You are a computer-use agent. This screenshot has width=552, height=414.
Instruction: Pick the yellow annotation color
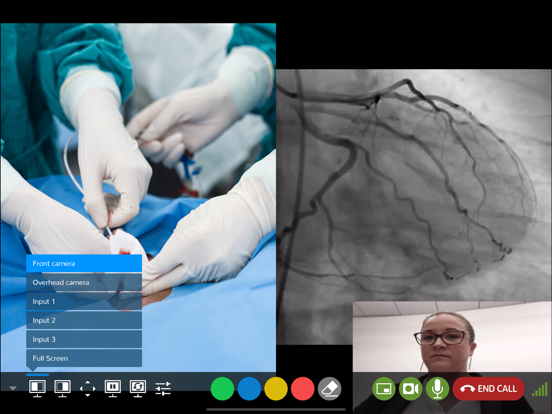[276, 389]
